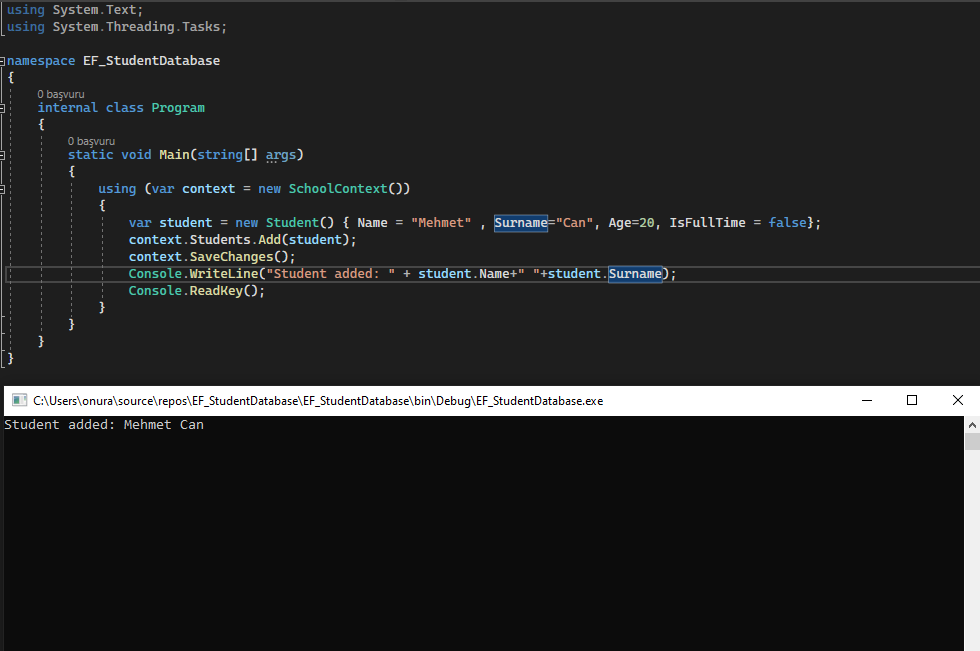Image resolution: width=980 pixels, height=651 pixels.
Task: Collapse the using context statement block
Action: tap(4, 188)
